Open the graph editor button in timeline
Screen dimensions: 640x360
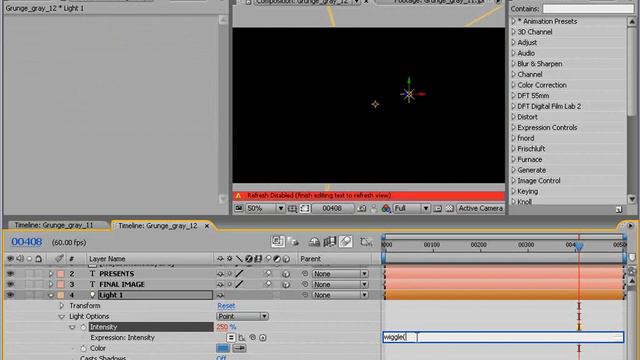click(x=366, y=242)
